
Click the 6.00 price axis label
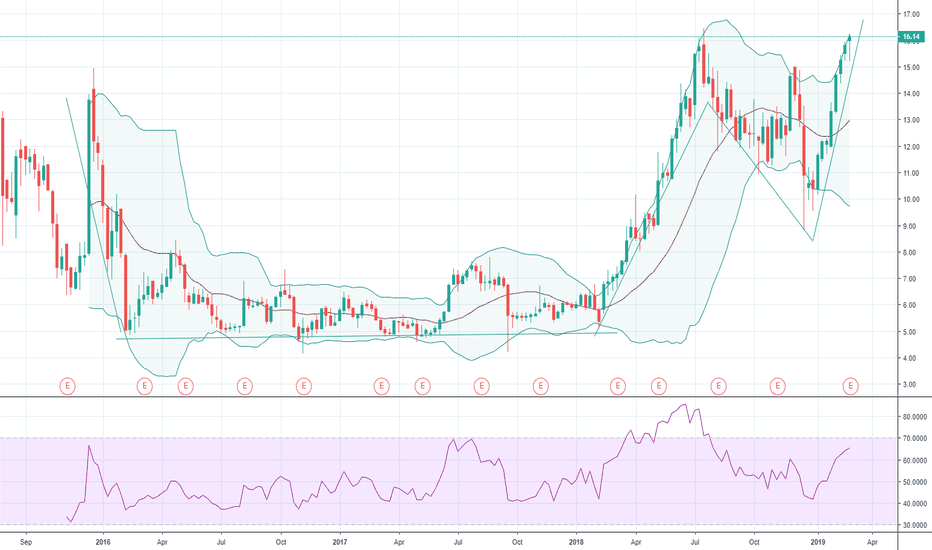(912, 306)
